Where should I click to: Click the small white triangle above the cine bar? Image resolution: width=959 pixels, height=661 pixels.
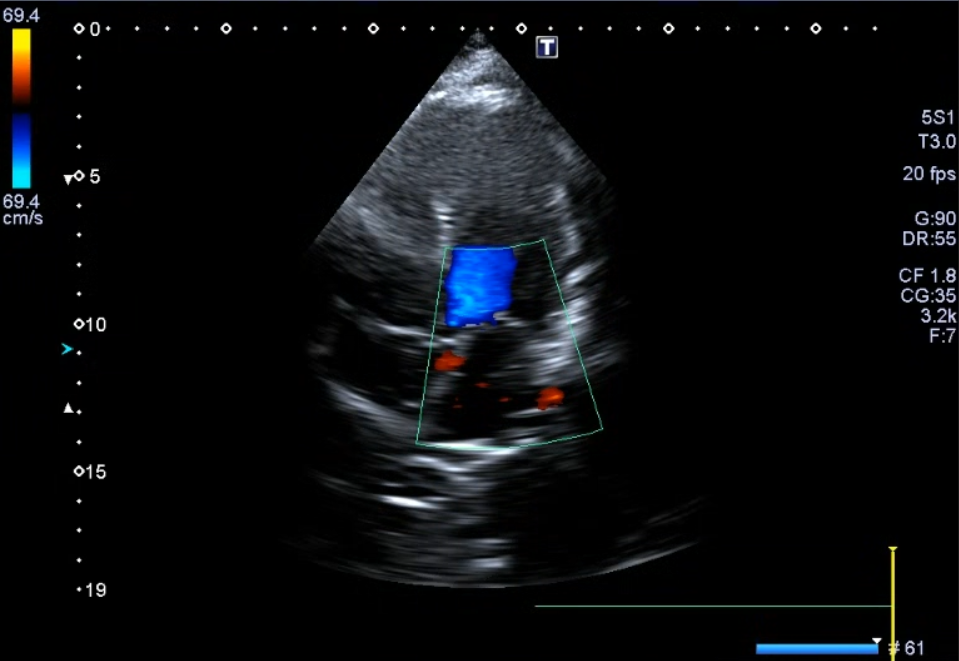click(876, 641)
